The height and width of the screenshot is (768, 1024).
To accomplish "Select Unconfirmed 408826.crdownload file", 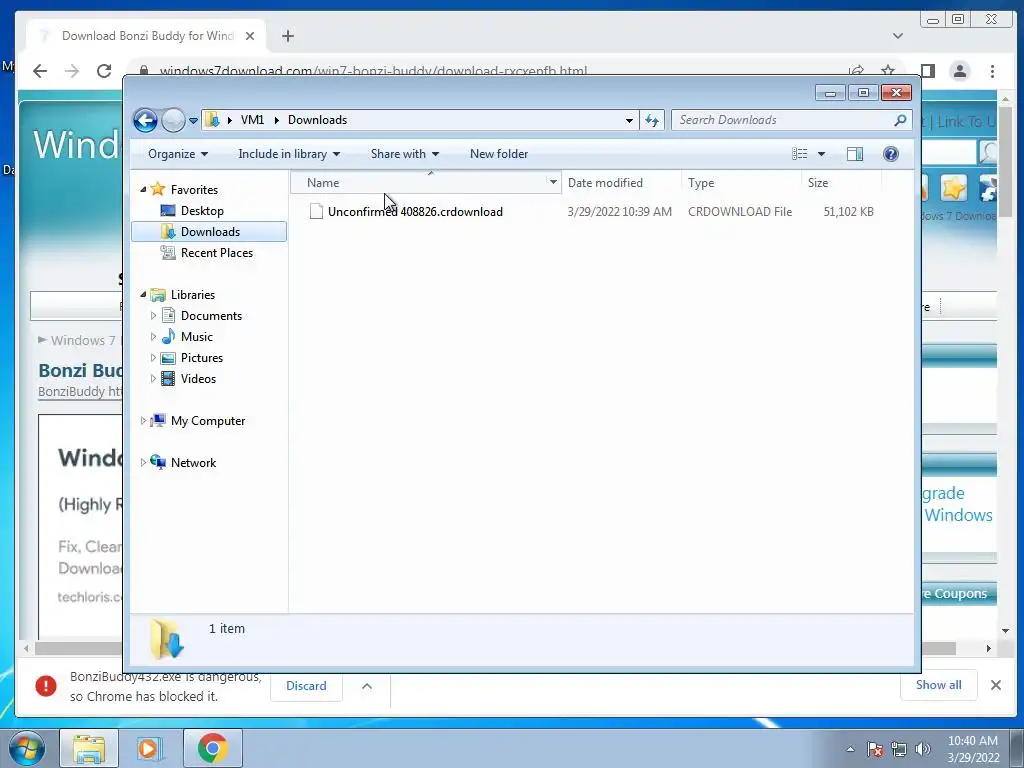I will coord(415,212).
